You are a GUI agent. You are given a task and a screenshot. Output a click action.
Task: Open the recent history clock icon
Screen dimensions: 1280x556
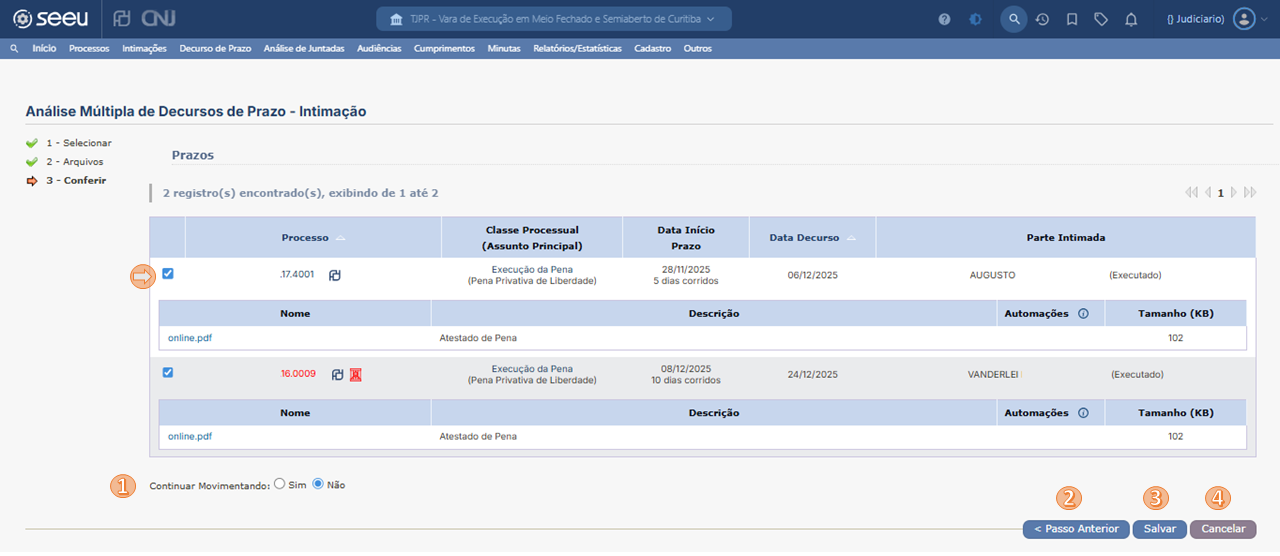click(x=1042, y=19)
